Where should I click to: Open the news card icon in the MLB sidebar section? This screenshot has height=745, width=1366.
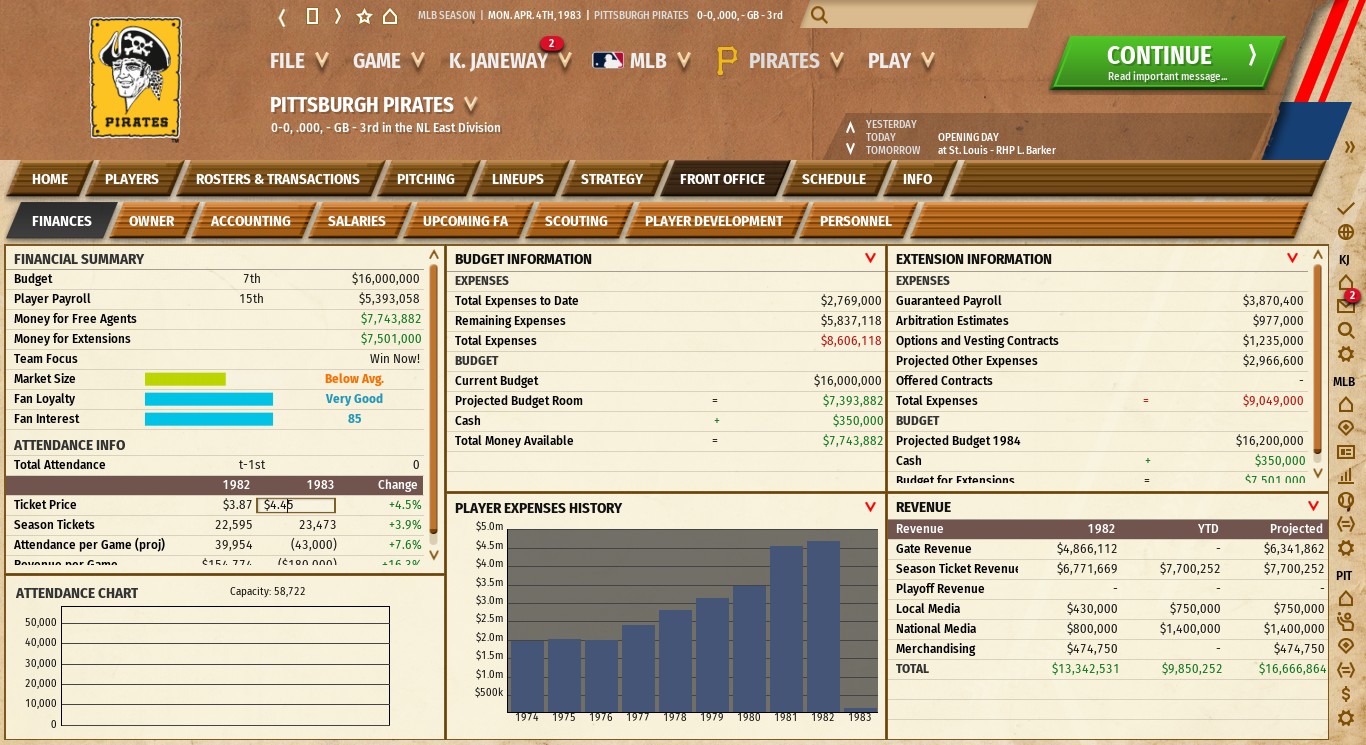pyautogui.click(x=1345, y=452)
